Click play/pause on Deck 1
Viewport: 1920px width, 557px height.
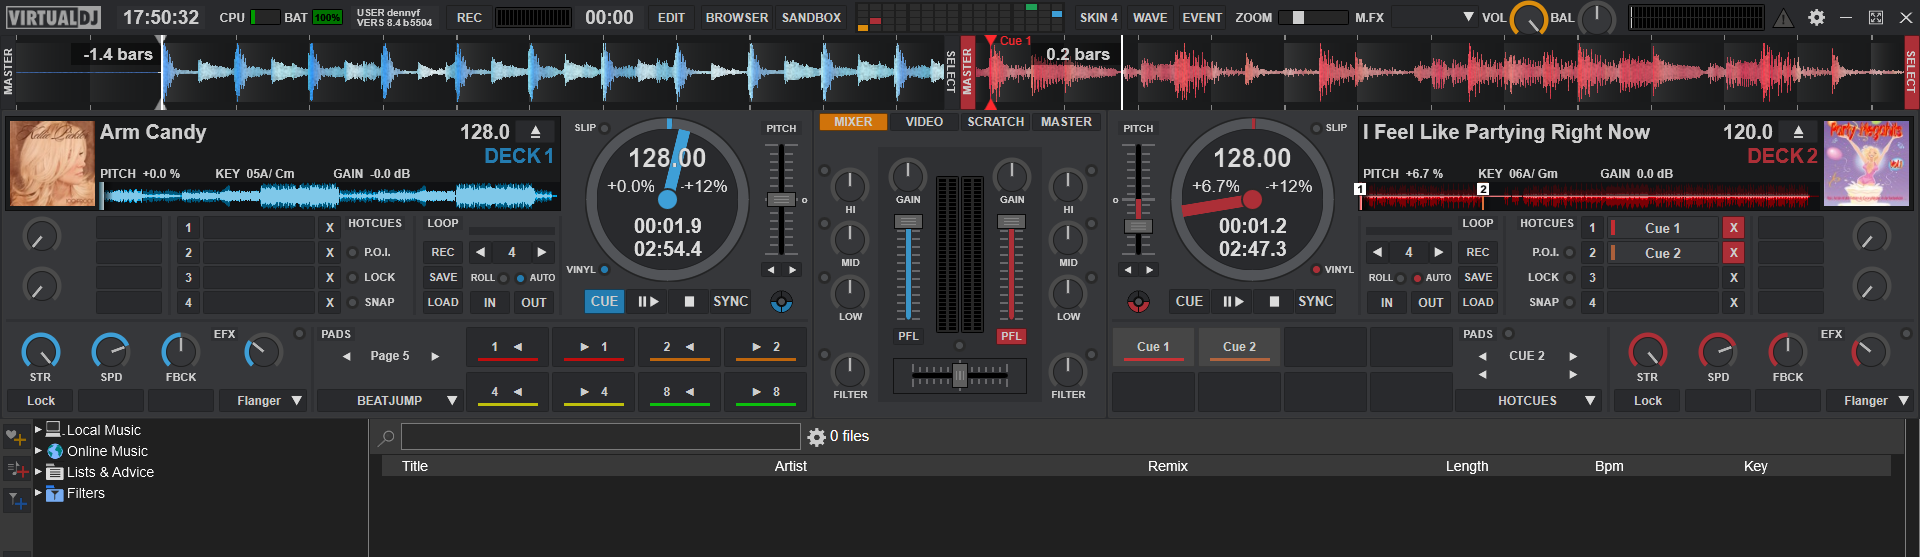click(648, 301)
